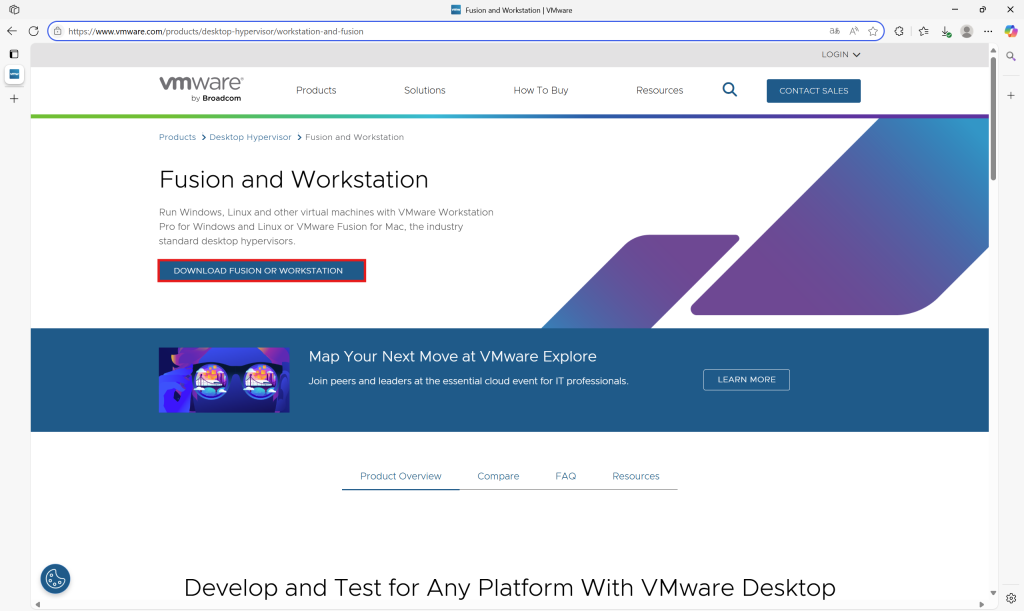Click the scroll down arrow
Screen dimensions: 1024x611
point(993,593)
